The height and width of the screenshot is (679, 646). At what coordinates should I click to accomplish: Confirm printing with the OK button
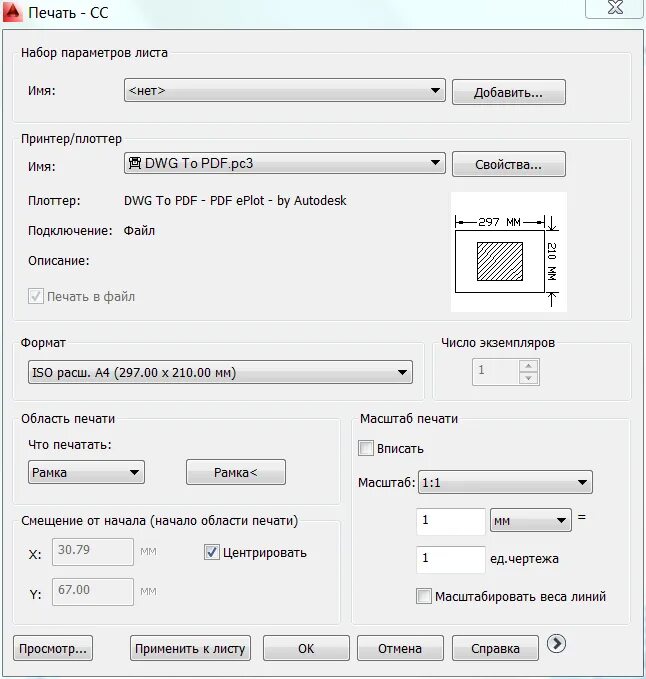[306, 648]
